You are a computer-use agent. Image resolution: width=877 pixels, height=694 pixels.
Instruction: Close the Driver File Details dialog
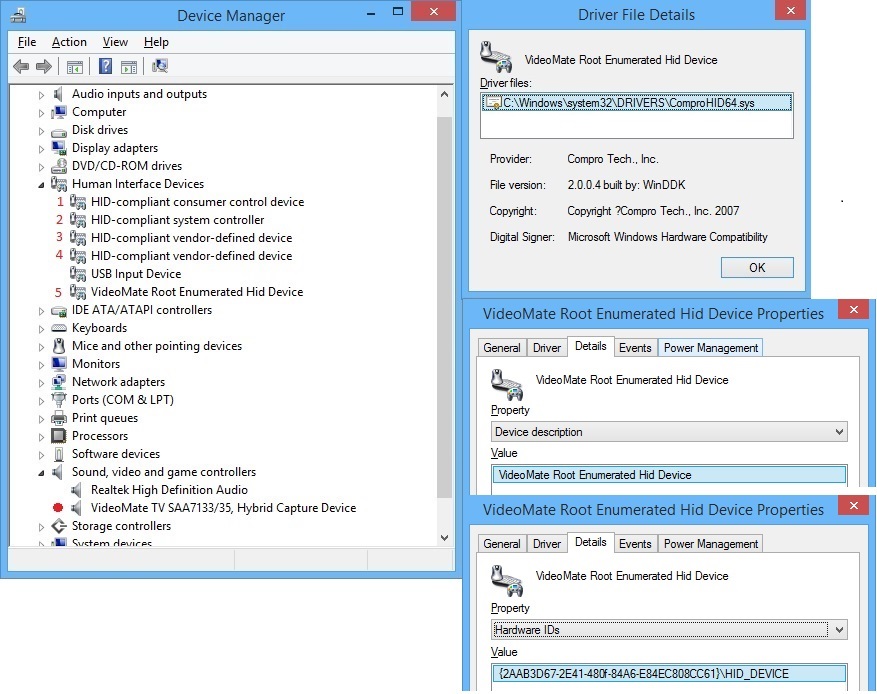tap(791, 11)
